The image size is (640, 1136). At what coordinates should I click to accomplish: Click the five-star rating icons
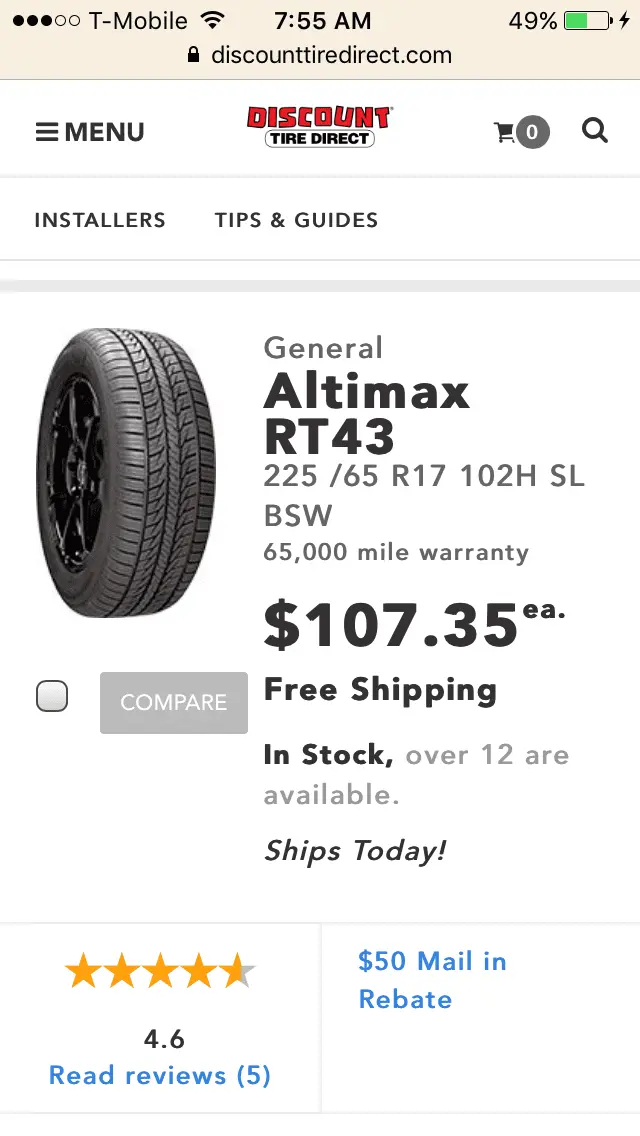tap(160, 970)
